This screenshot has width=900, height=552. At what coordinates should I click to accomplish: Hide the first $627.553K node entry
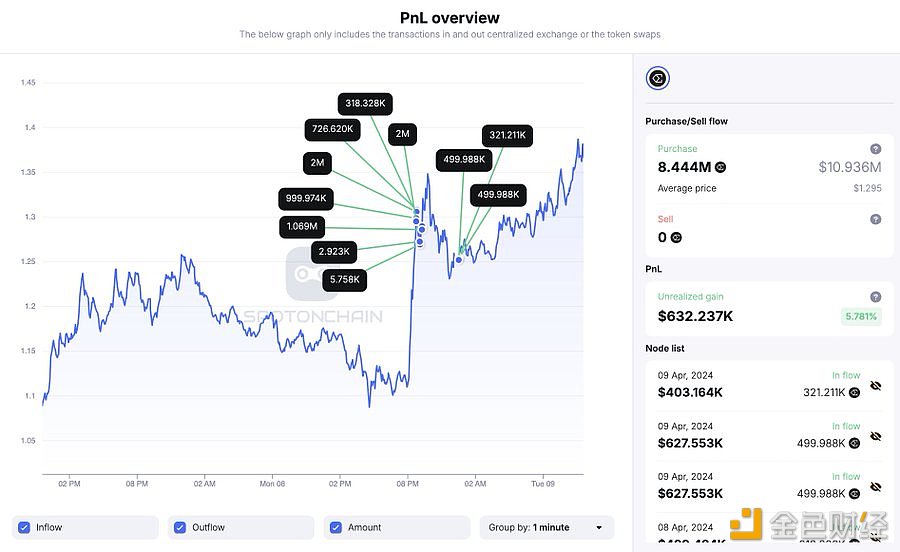(876, 436)
